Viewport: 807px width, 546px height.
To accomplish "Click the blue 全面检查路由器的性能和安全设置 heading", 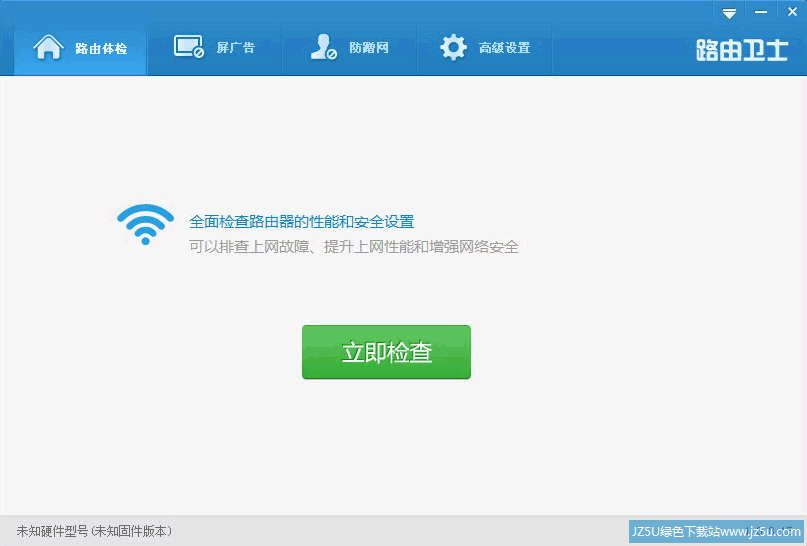I will [301, 221].
